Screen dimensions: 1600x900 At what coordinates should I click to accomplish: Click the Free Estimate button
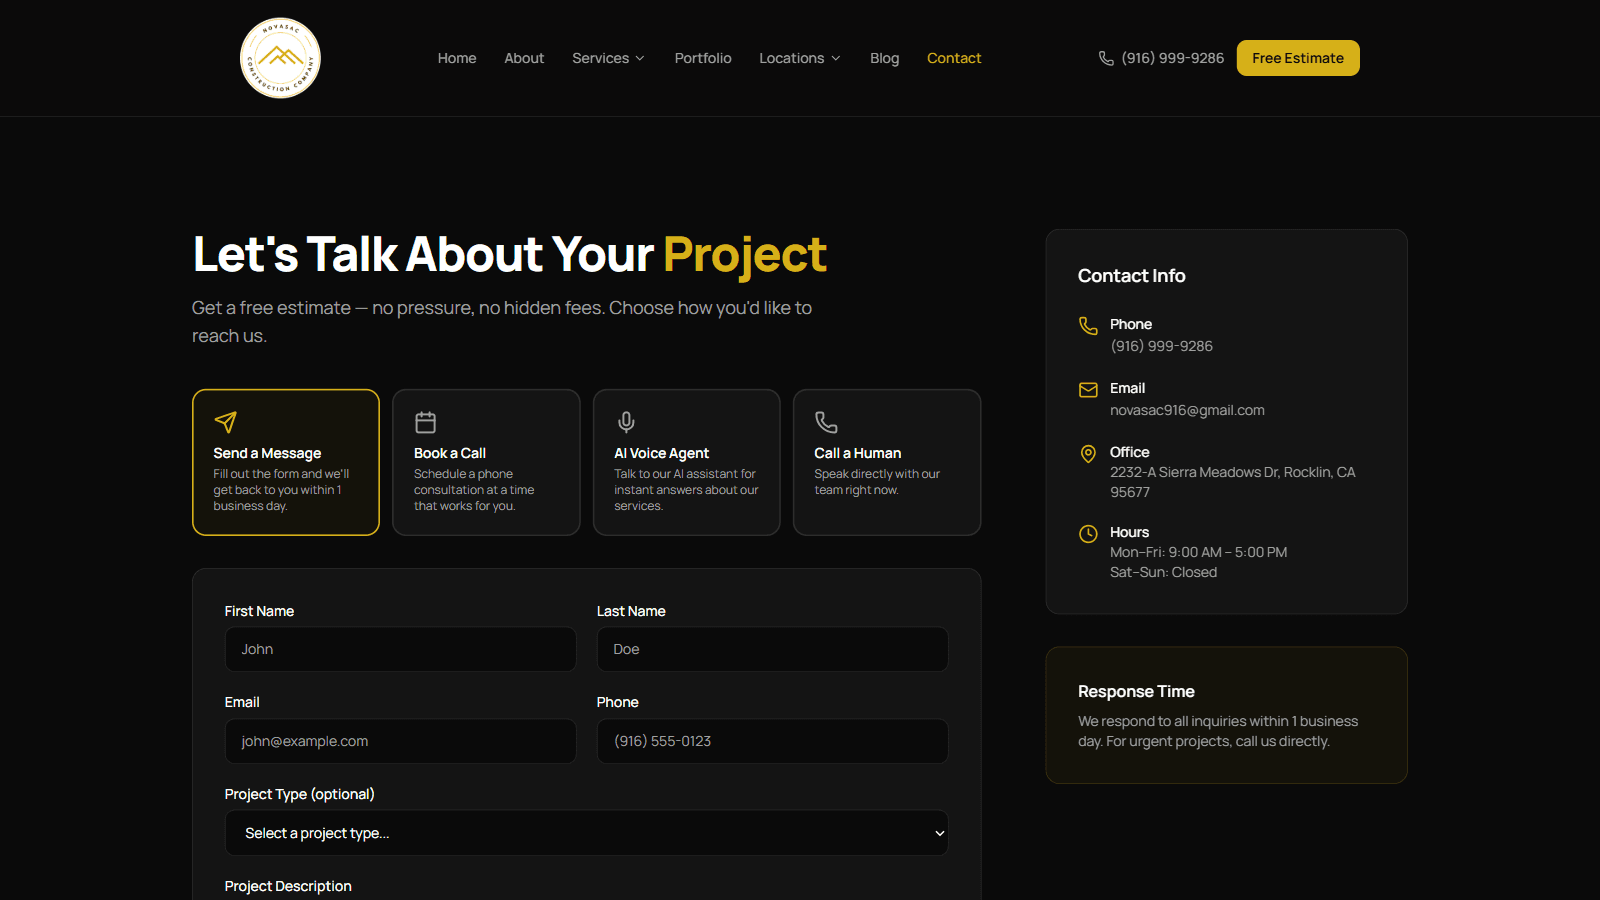coord(1298,58)
